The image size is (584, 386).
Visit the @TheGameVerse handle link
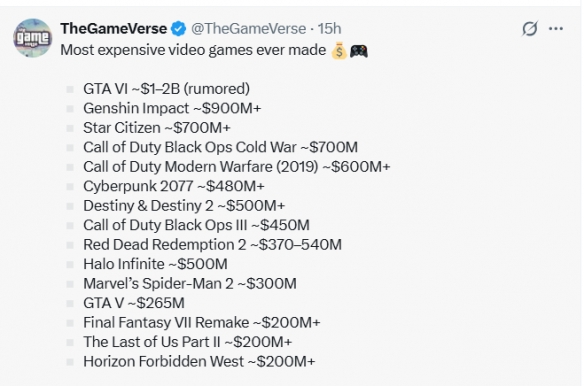click(248, 29)
